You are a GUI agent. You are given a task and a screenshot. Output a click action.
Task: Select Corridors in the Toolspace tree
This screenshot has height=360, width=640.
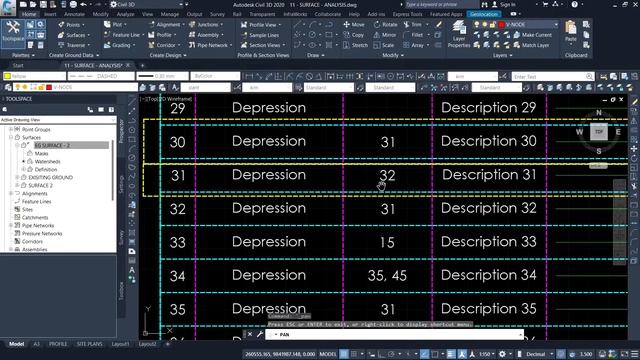32,242
